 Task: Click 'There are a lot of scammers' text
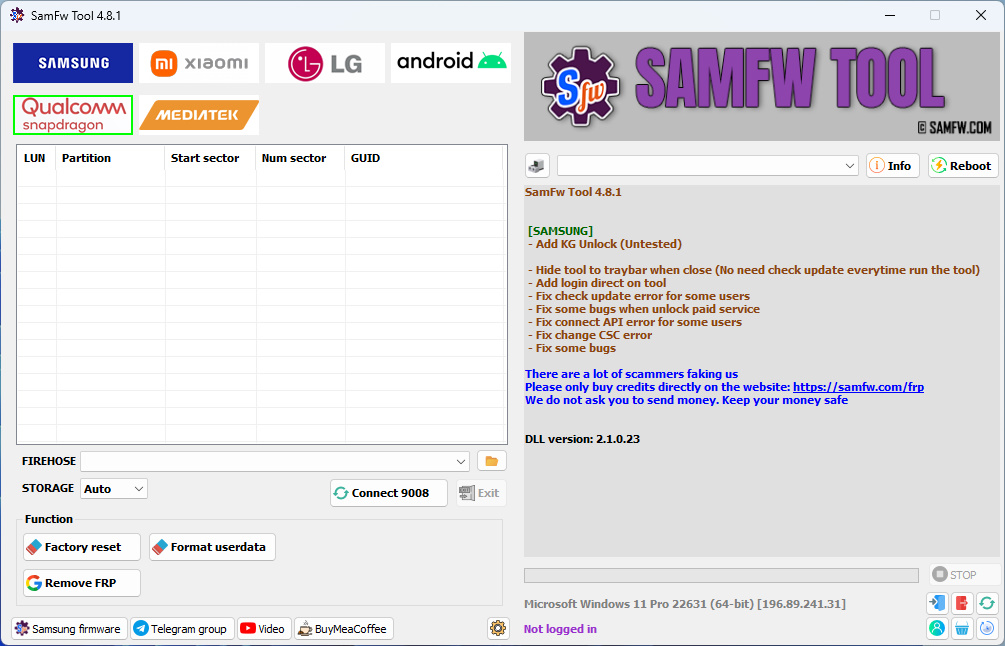631,374
